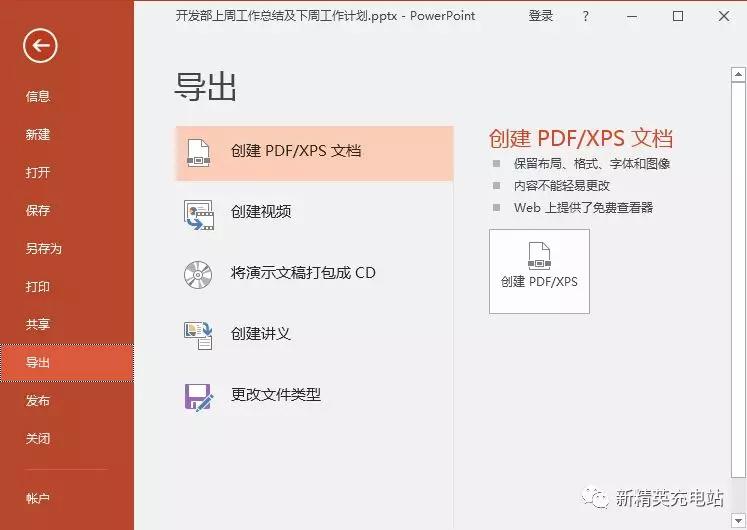Minimize the PowerPoint window
Screen dimensions: 747x530
tap(632, 17)
